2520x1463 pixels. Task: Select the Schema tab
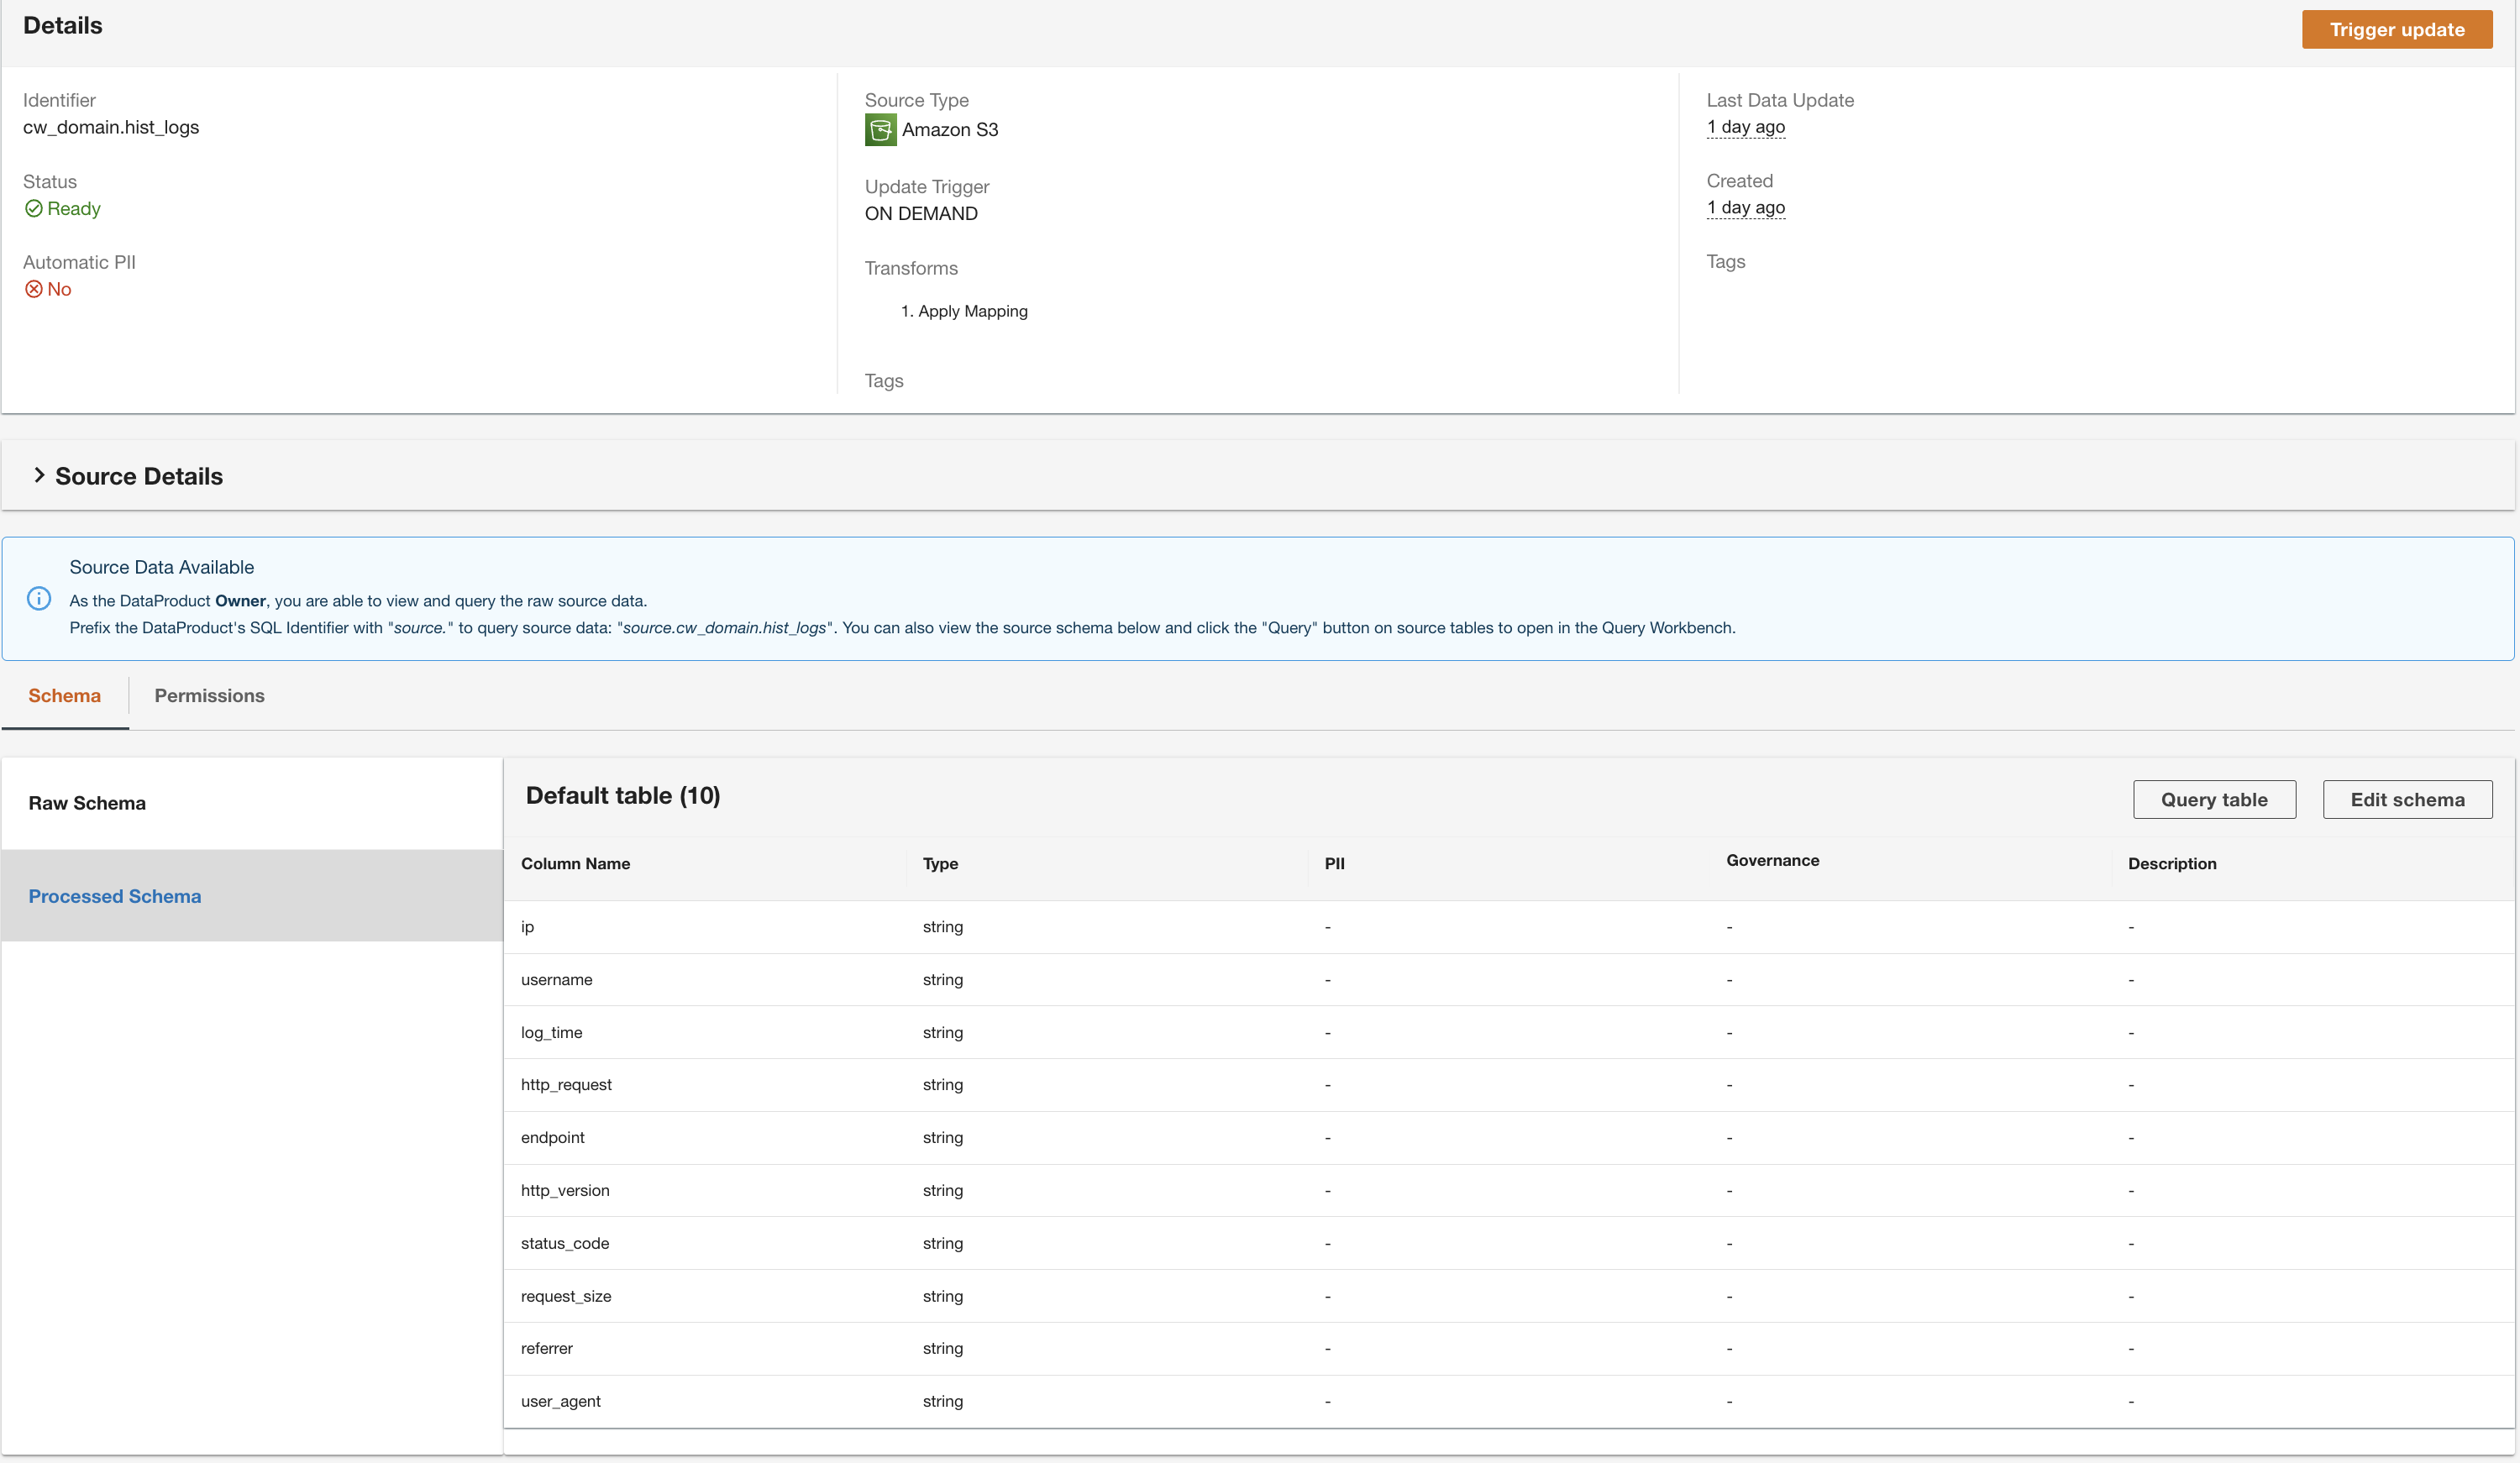click(64, 696)
